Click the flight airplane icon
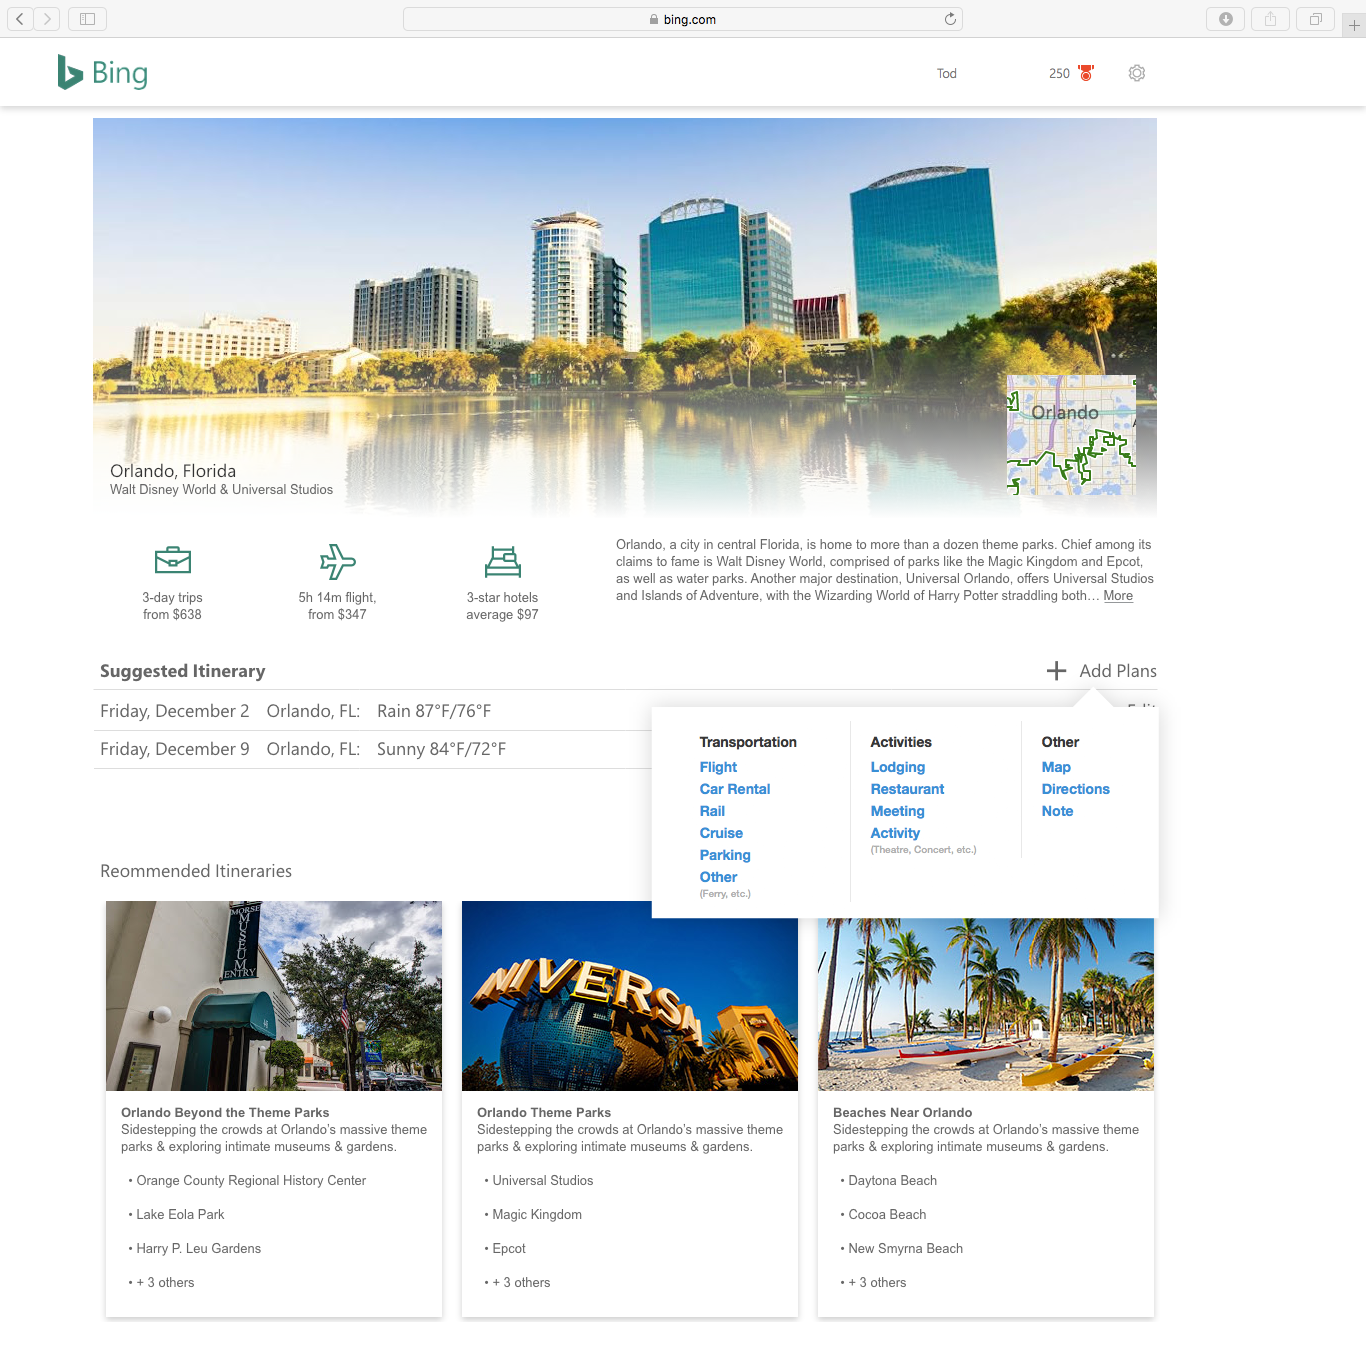The height and width of the screenshot is (1366, 1366). click(x=338, y=561)
